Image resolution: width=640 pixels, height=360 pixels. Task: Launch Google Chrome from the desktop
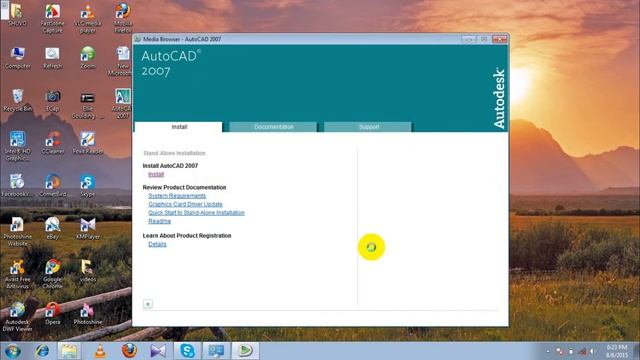point(52,274)
